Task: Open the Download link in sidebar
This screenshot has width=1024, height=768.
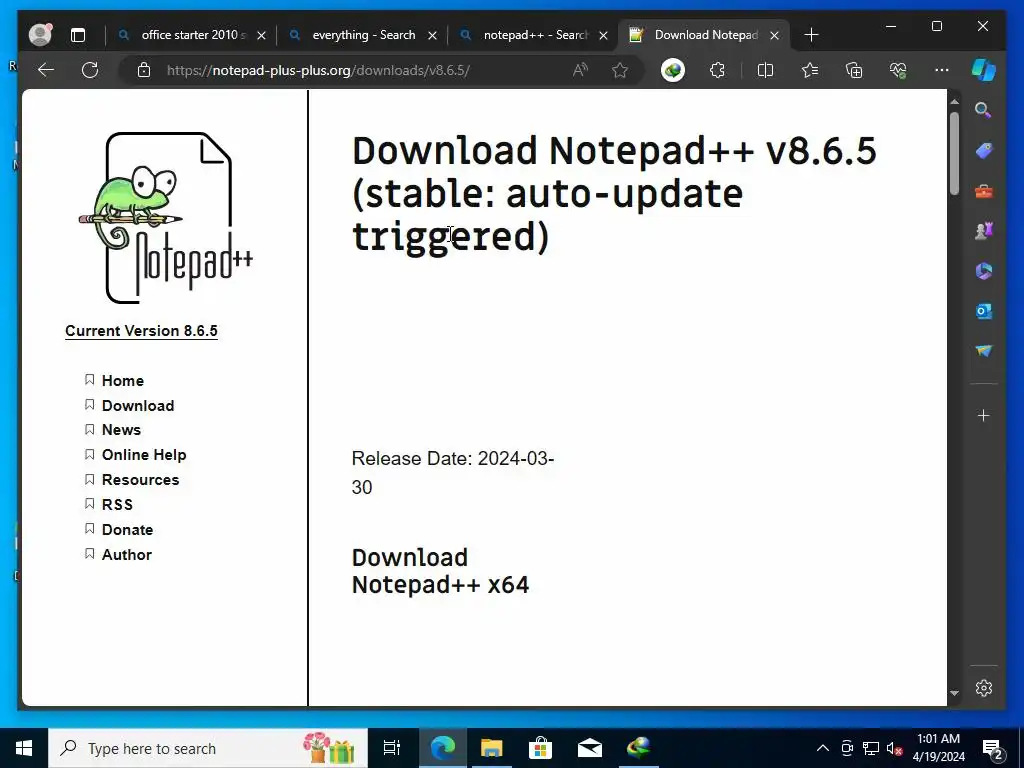Action: coord(138,406)
